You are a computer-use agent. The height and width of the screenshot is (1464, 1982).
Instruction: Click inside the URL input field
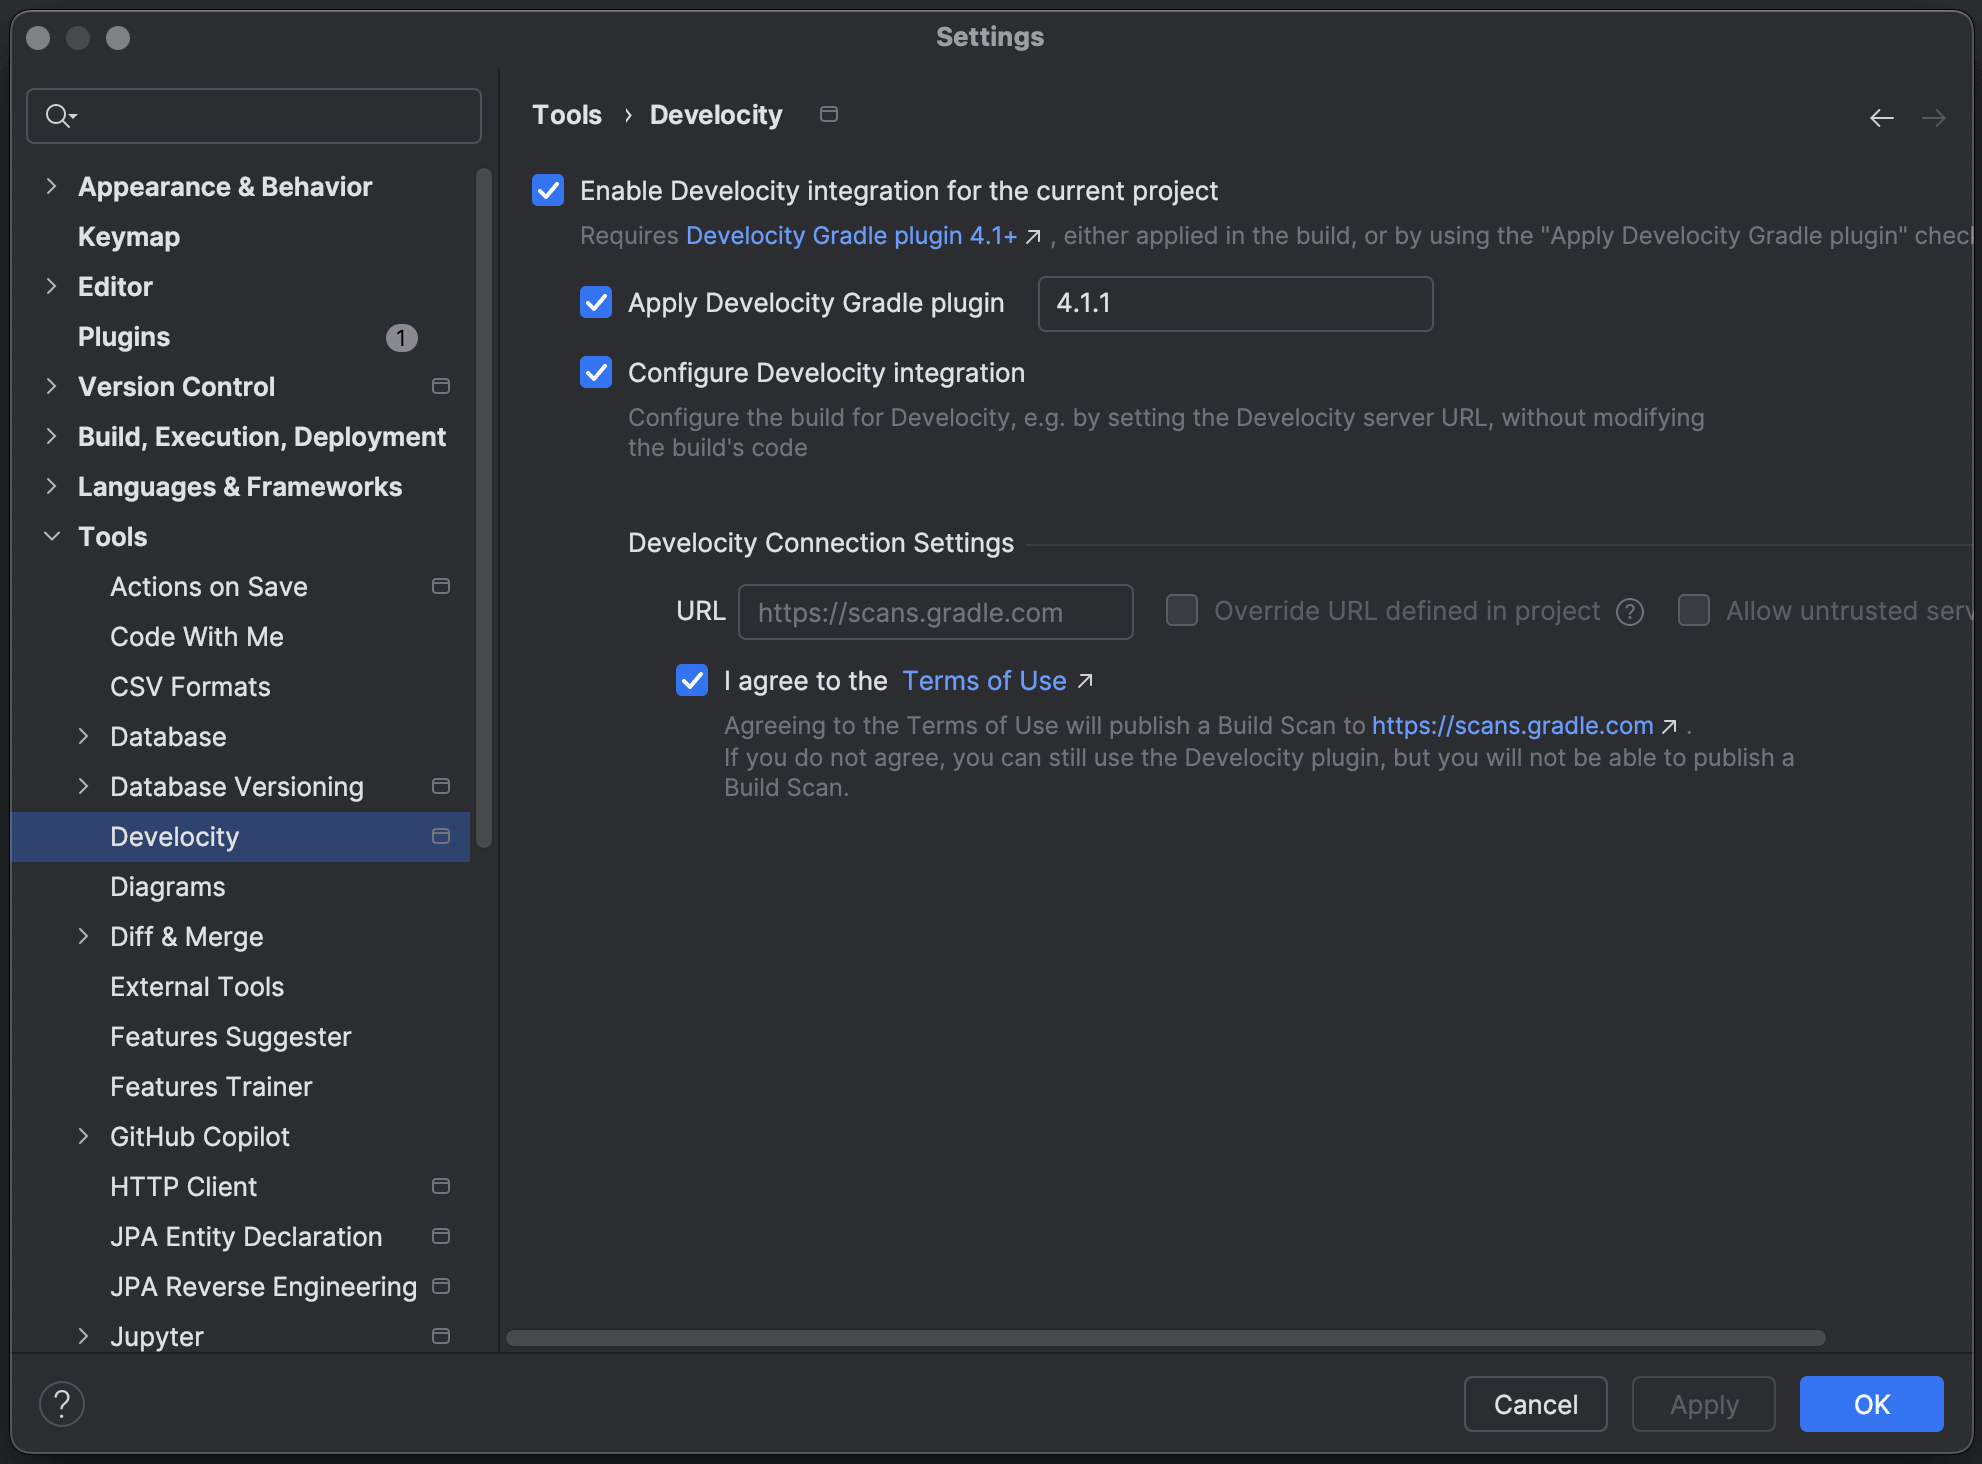tap(934, 611)
